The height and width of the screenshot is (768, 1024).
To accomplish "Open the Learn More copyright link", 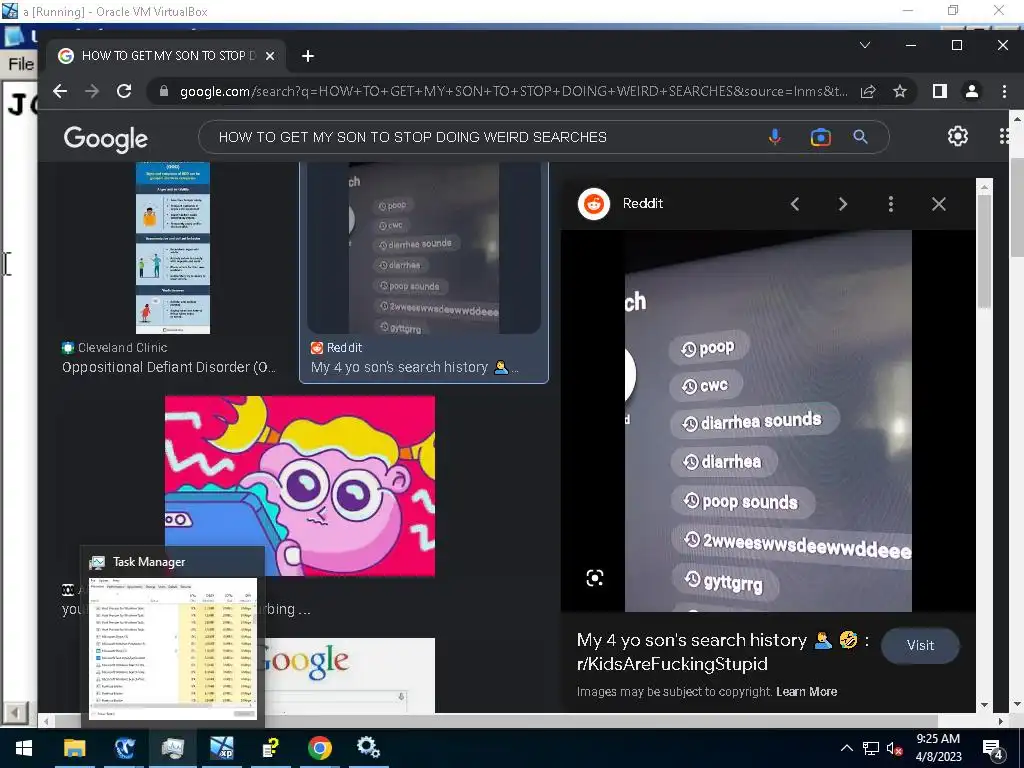I will [807, 692].
